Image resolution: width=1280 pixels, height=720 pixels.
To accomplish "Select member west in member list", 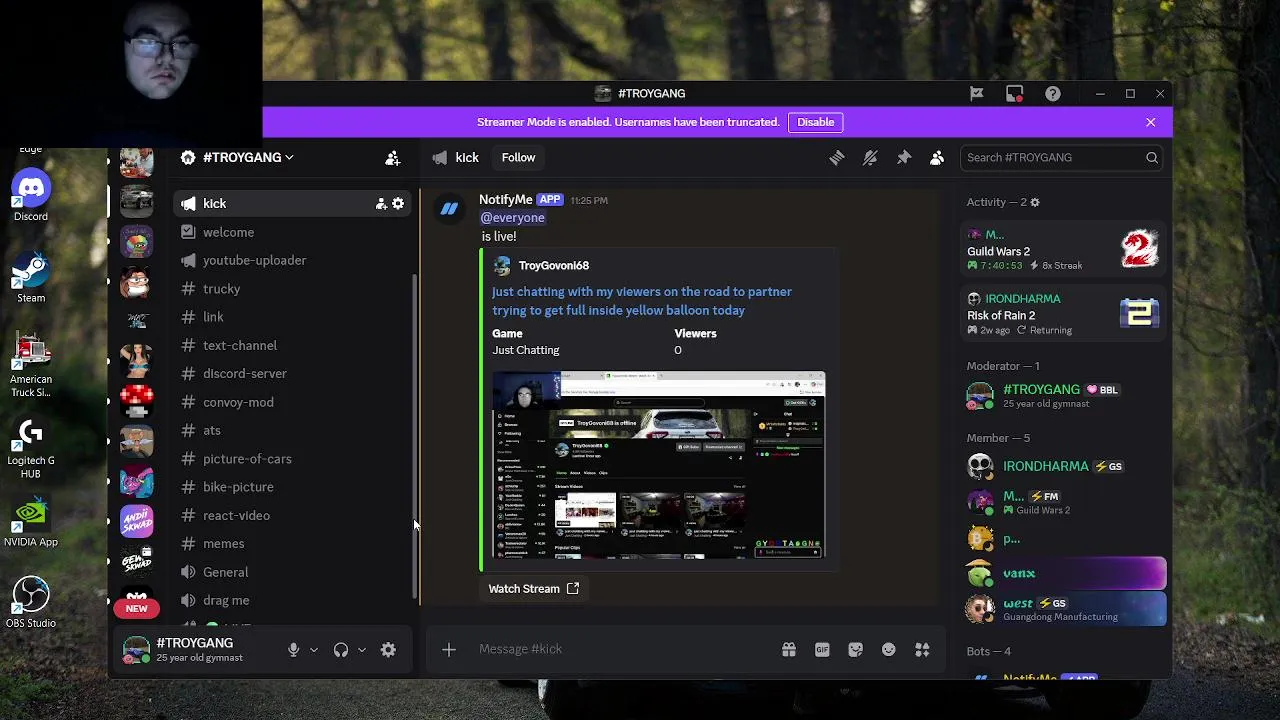I will coord(1063,609).
